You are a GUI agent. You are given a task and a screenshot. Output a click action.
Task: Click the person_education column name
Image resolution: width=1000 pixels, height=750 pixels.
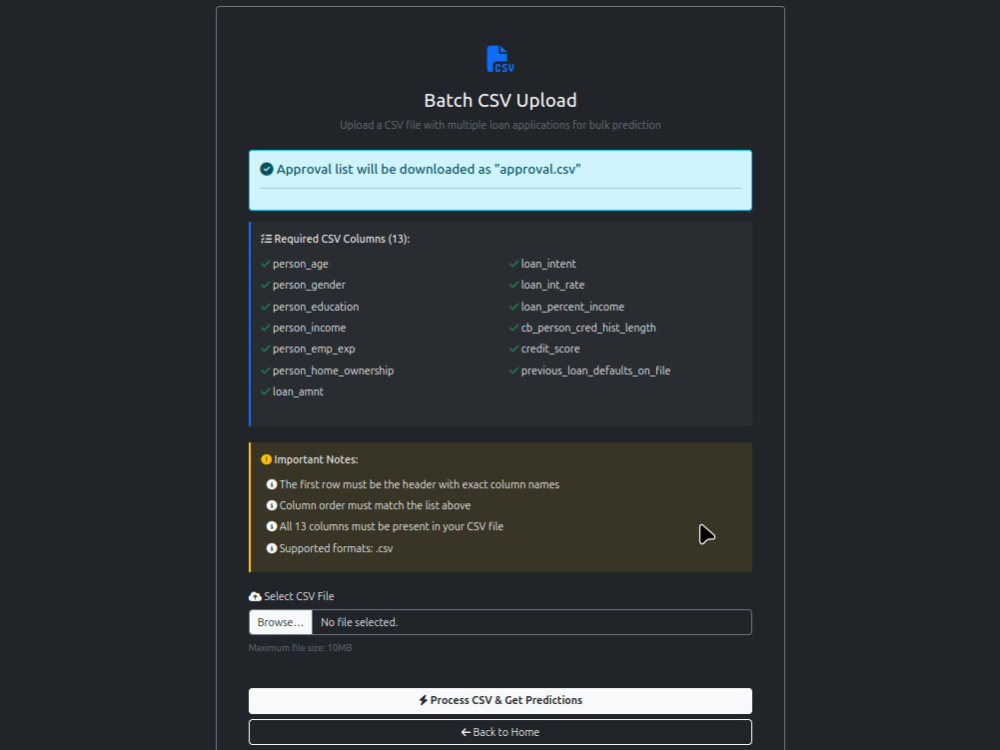(x=316, y=307)
